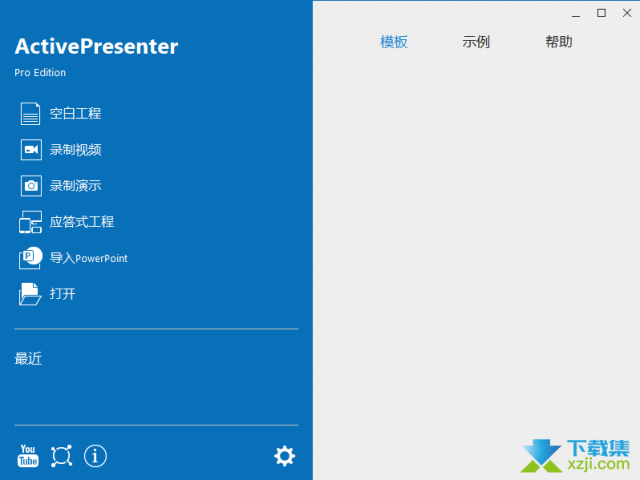The height and width of the screenshot is (480, 640).
Task: Select 空白工程 to create a blank project
Action: pyautogui.click(x=76, y=113)
